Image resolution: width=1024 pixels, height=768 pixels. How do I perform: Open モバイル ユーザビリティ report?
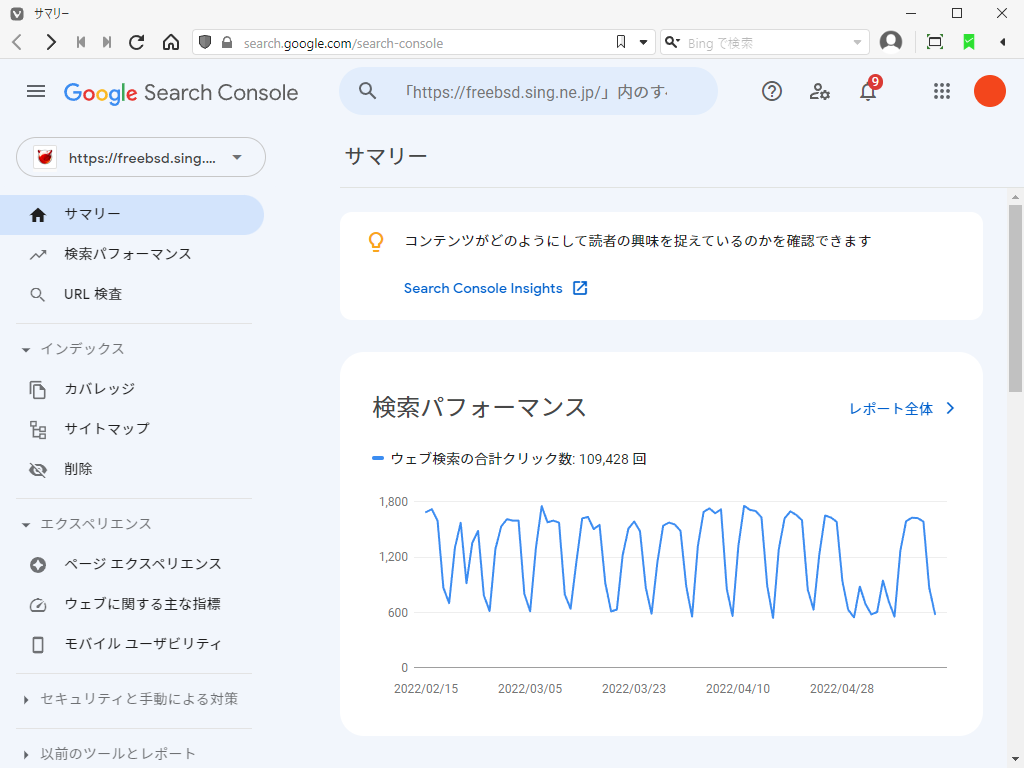[132, 644]
